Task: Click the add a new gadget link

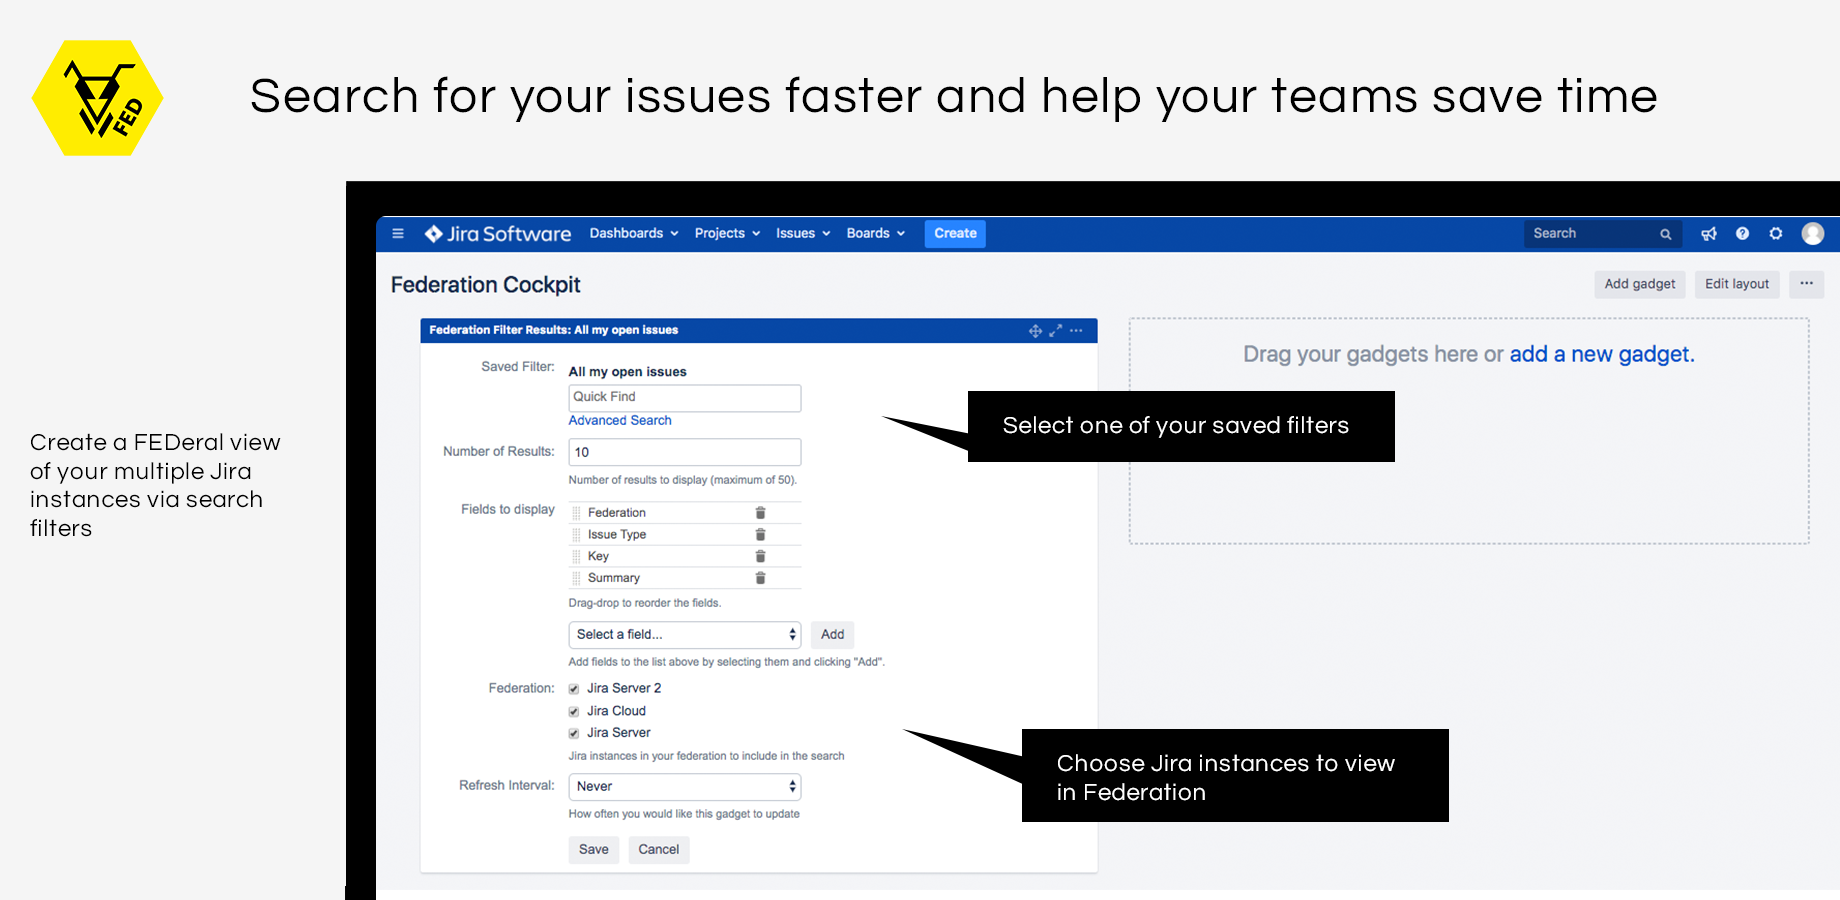Action: (1602, 354)
